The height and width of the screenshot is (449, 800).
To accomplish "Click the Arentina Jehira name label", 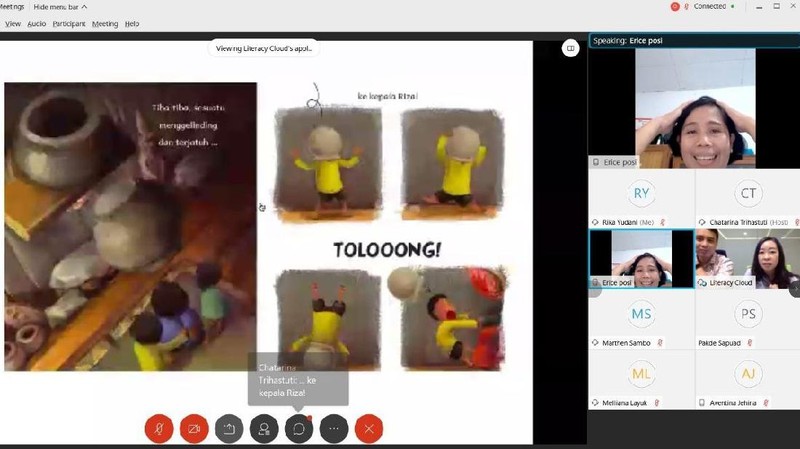I will [733, 403].
